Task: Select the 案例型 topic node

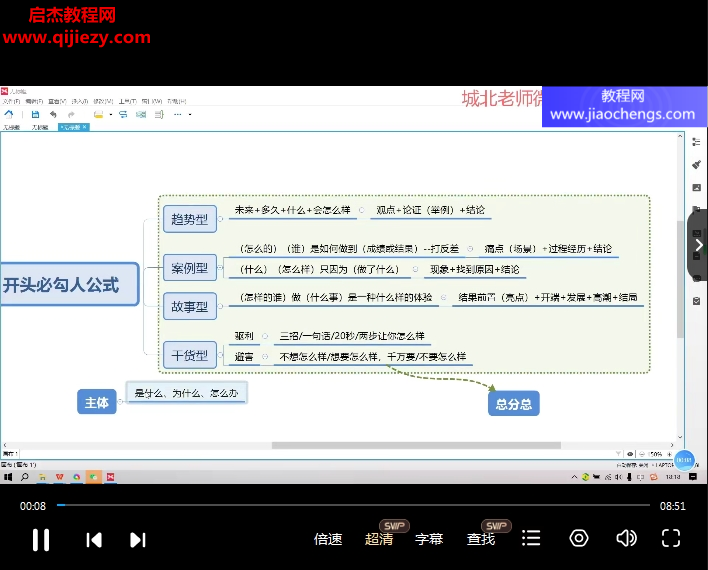Action: pos(190,268)
